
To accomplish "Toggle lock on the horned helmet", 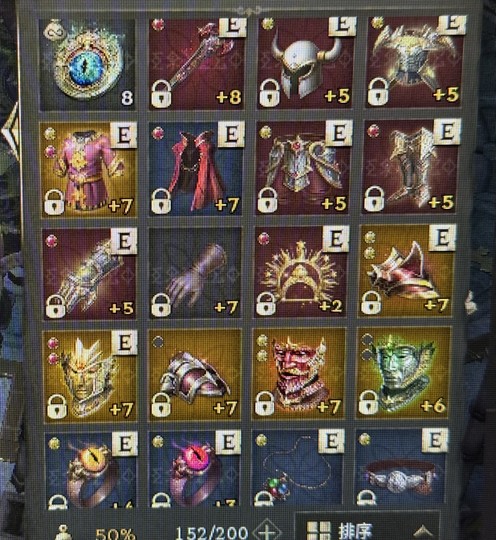I will 269,93.
